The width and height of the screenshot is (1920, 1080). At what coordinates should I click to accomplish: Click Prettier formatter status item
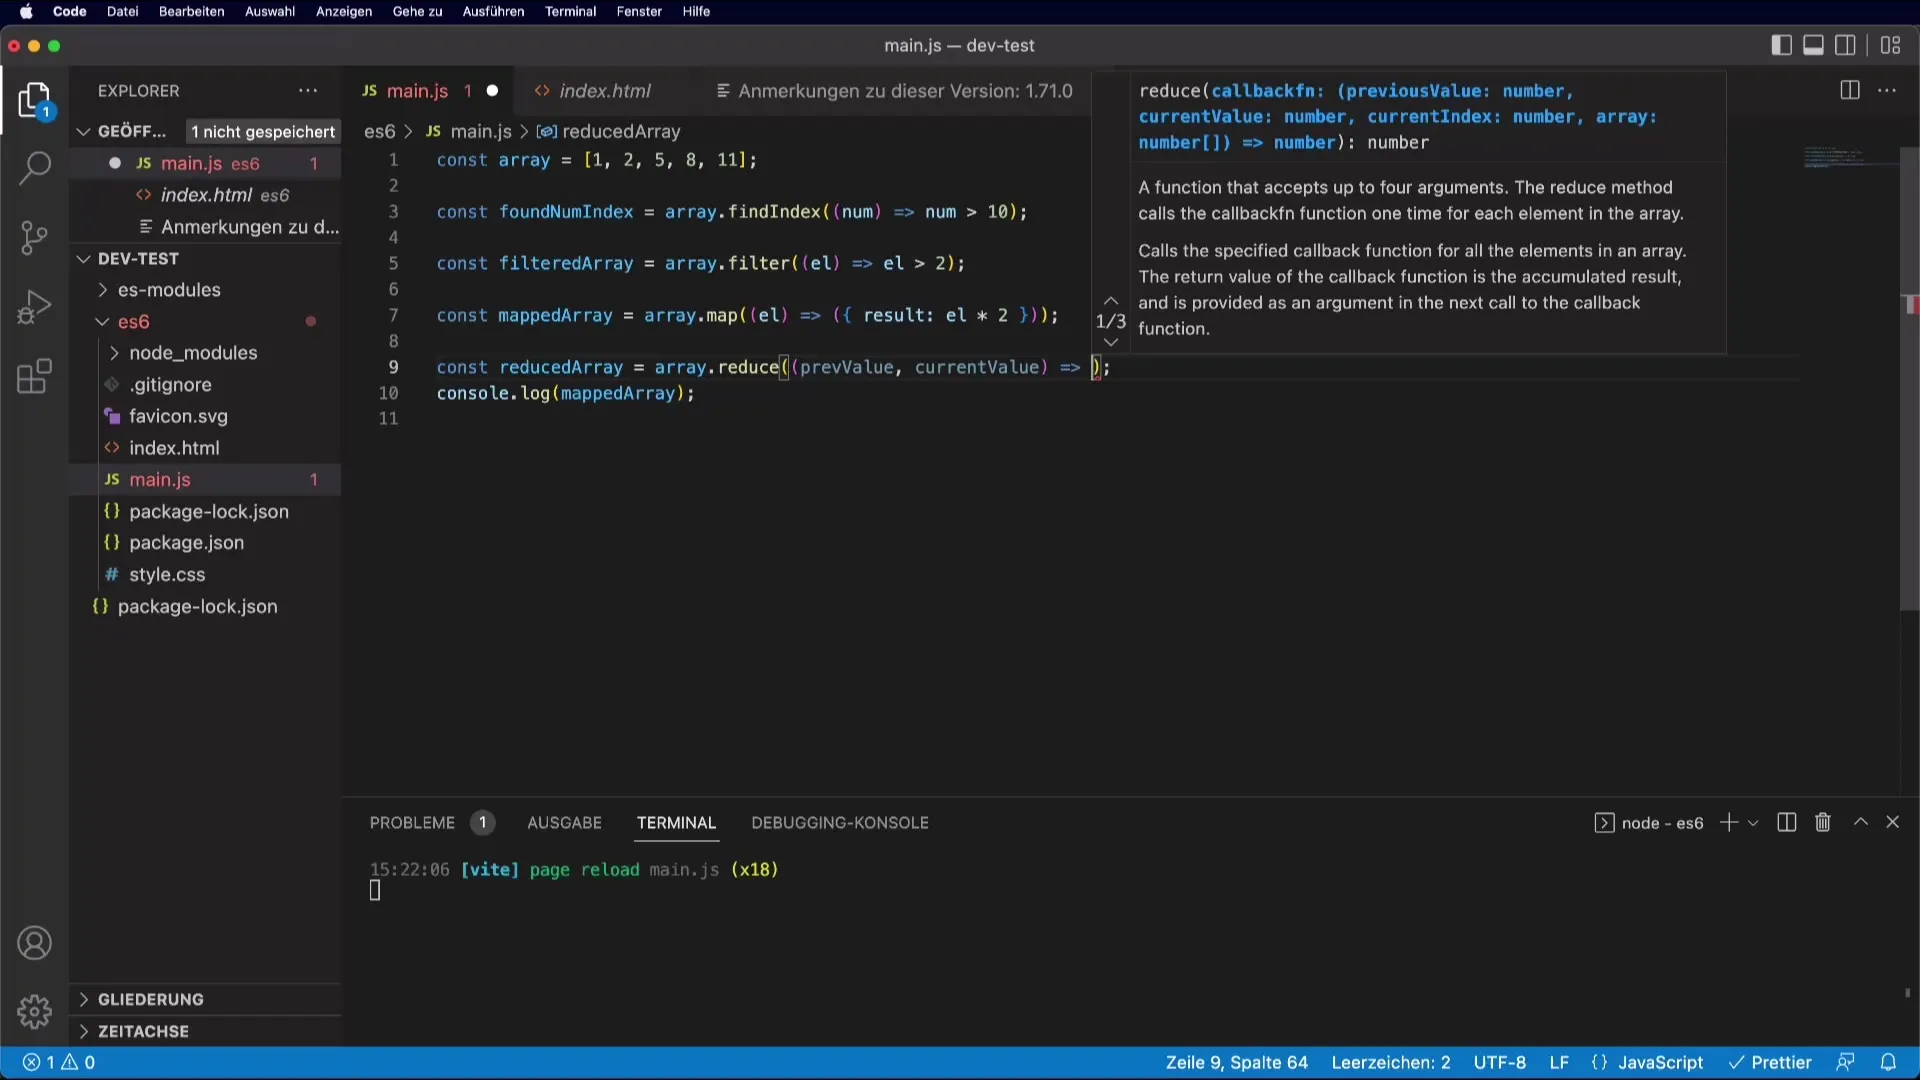[x=1771, y=1063]
